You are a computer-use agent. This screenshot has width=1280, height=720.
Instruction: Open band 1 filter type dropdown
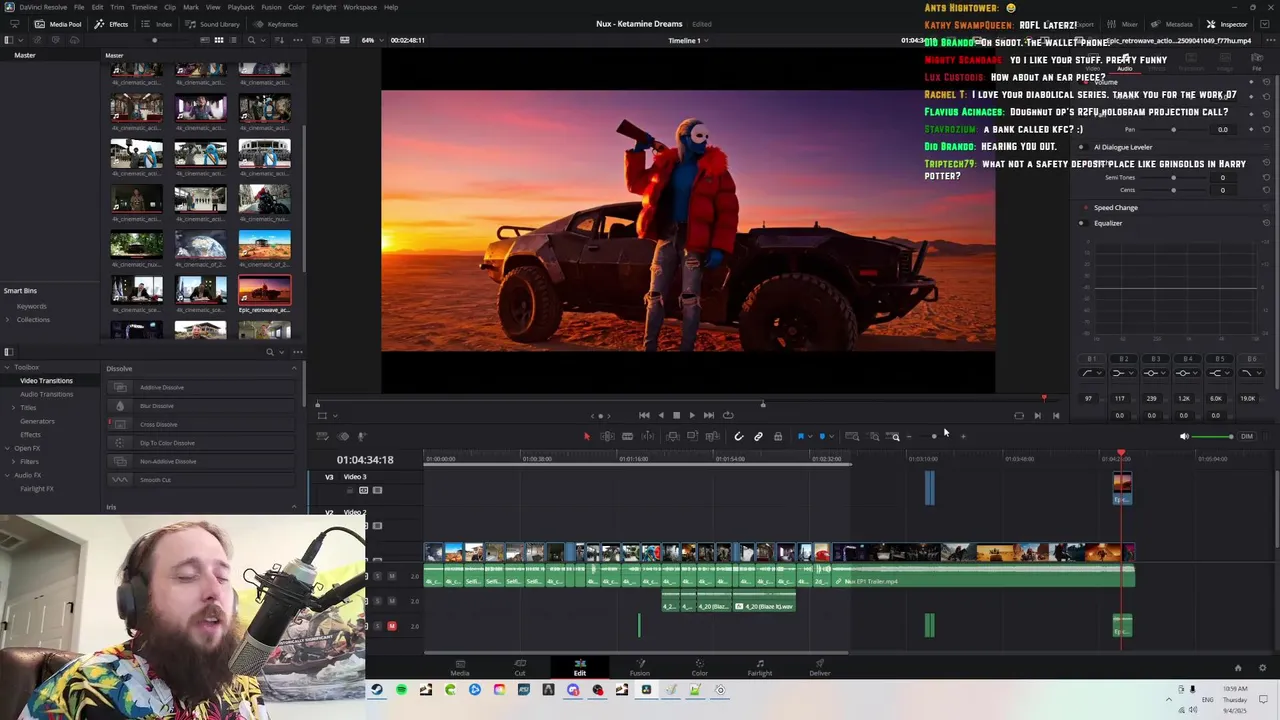pyautogui.click(x=1092, y=373)
